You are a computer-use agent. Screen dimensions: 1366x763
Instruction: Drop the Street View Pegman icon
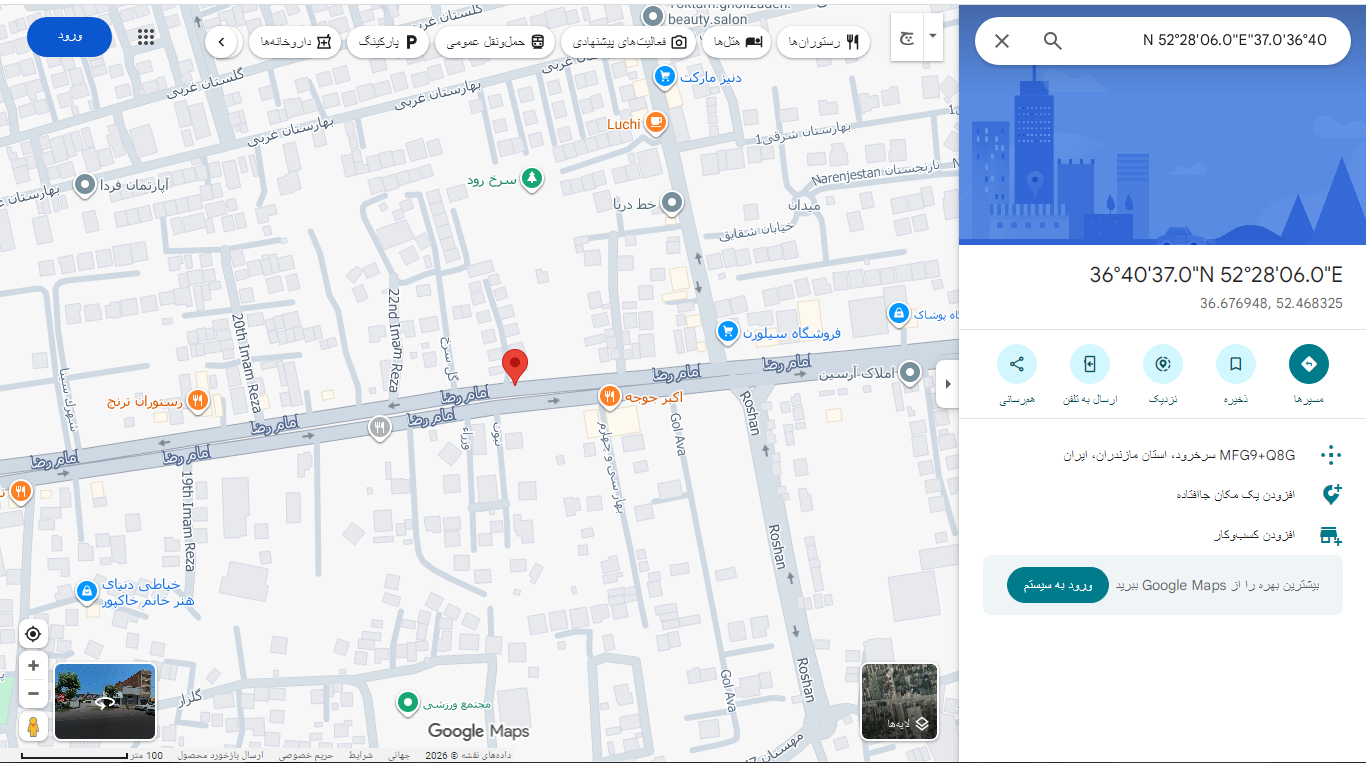click(x=33, y=726)
